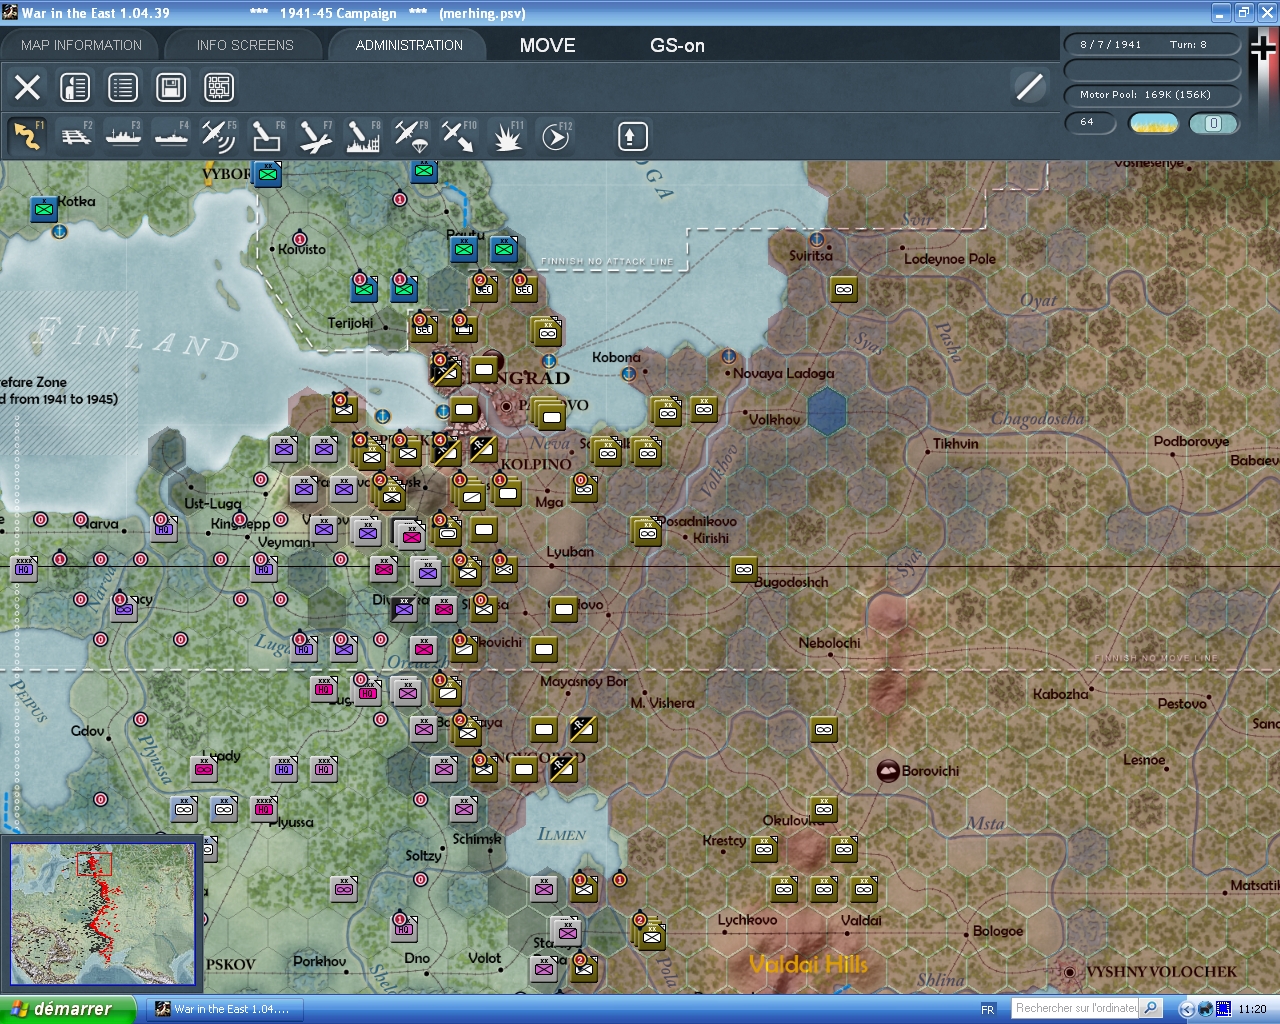Click the search magnifier button in taskbar
The width and height of the screenshot is (1280, 1024).
click(1151, 1008)
